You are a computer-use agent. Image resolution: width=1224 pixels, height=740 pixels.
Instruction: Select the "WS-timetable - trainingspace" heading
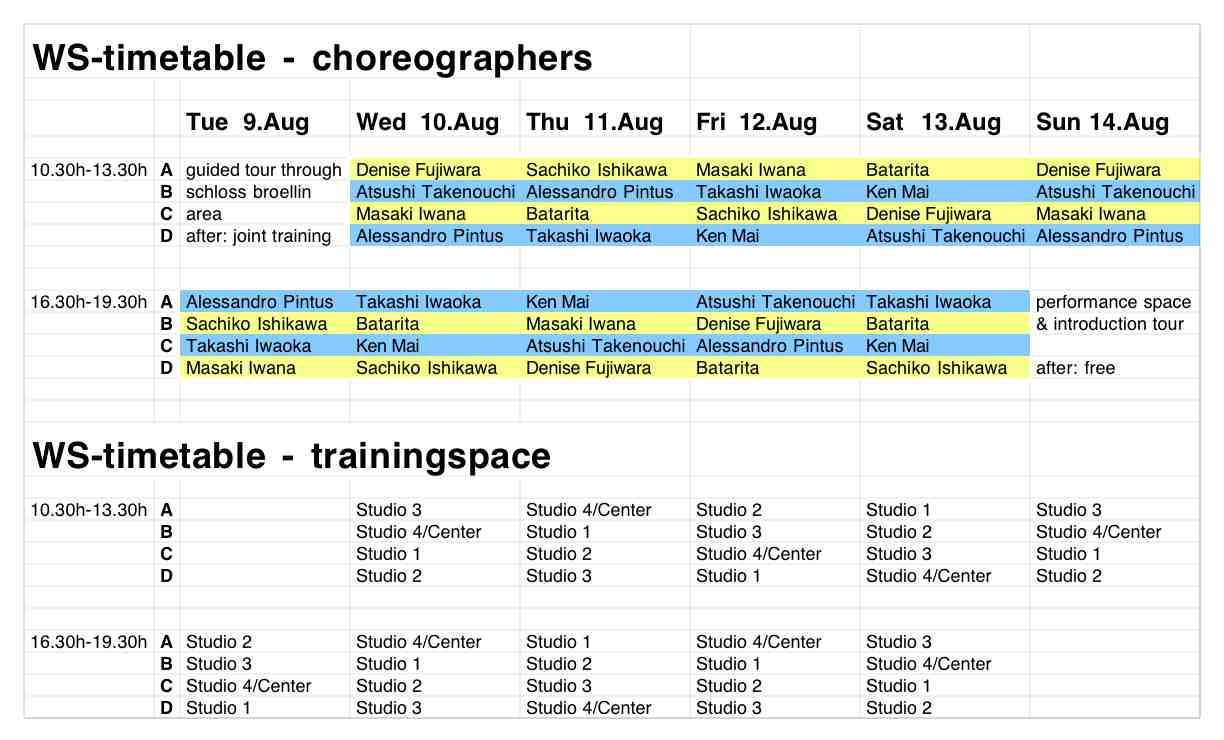click(x=291, y=456)
